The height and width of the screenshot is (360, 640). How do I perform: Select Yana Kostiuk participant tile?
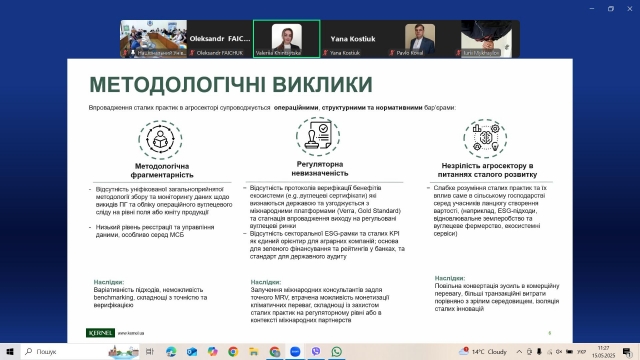pos(353,39)
